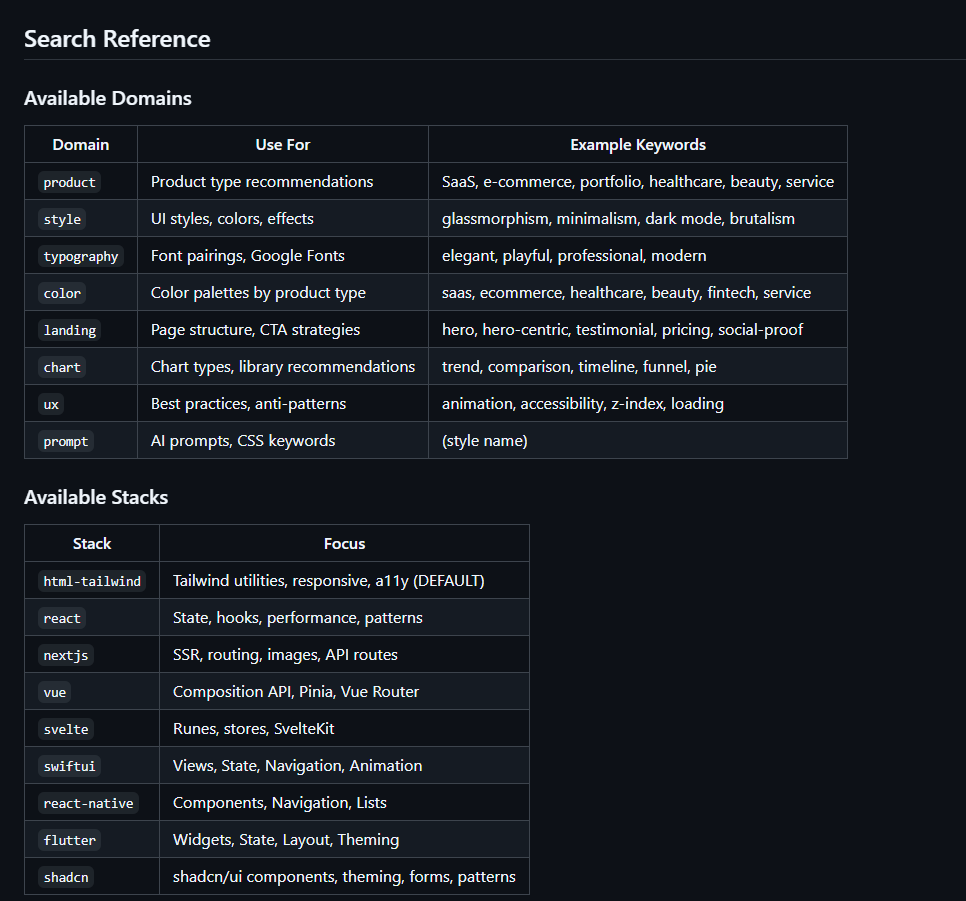Screen dimensions: 966x901
Task: Click the Available Domains heading
Action: (108, 98)
